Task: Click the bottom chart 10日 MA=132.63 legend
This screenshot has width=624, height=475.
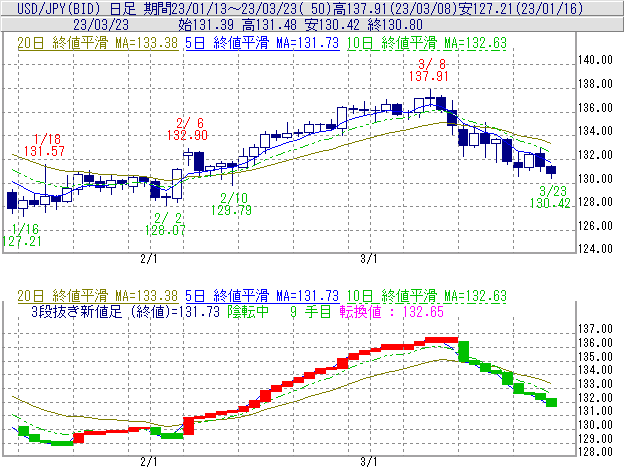Action: click(x=427, y=296)
